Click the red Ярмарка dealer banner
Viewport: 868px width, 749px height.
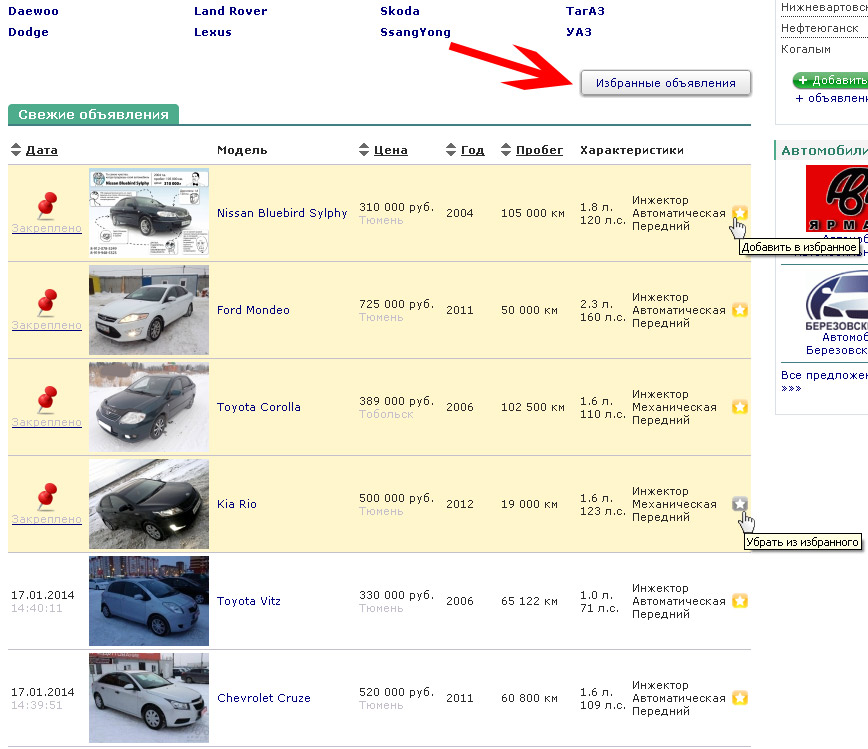(837, 199)
